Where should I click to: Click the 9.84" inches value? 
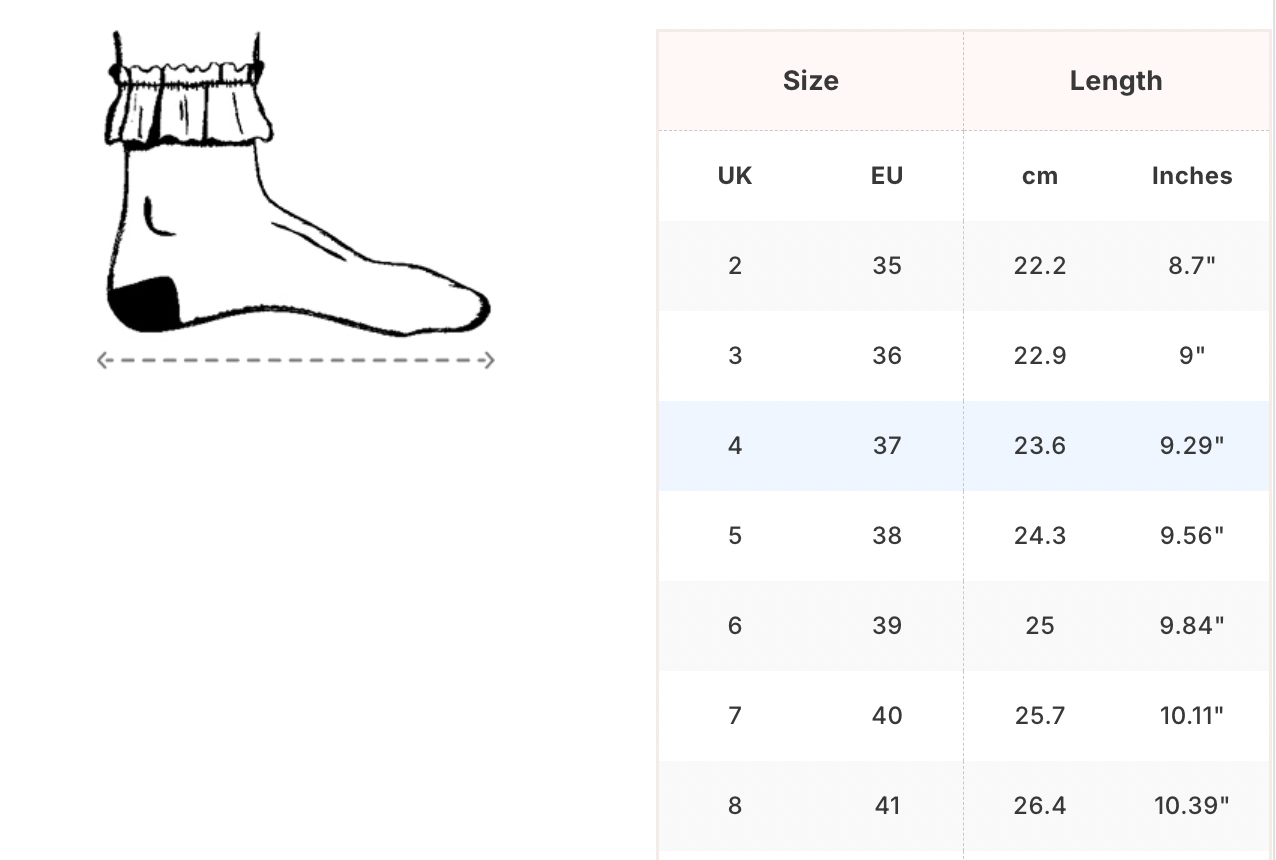(1192, 626)
